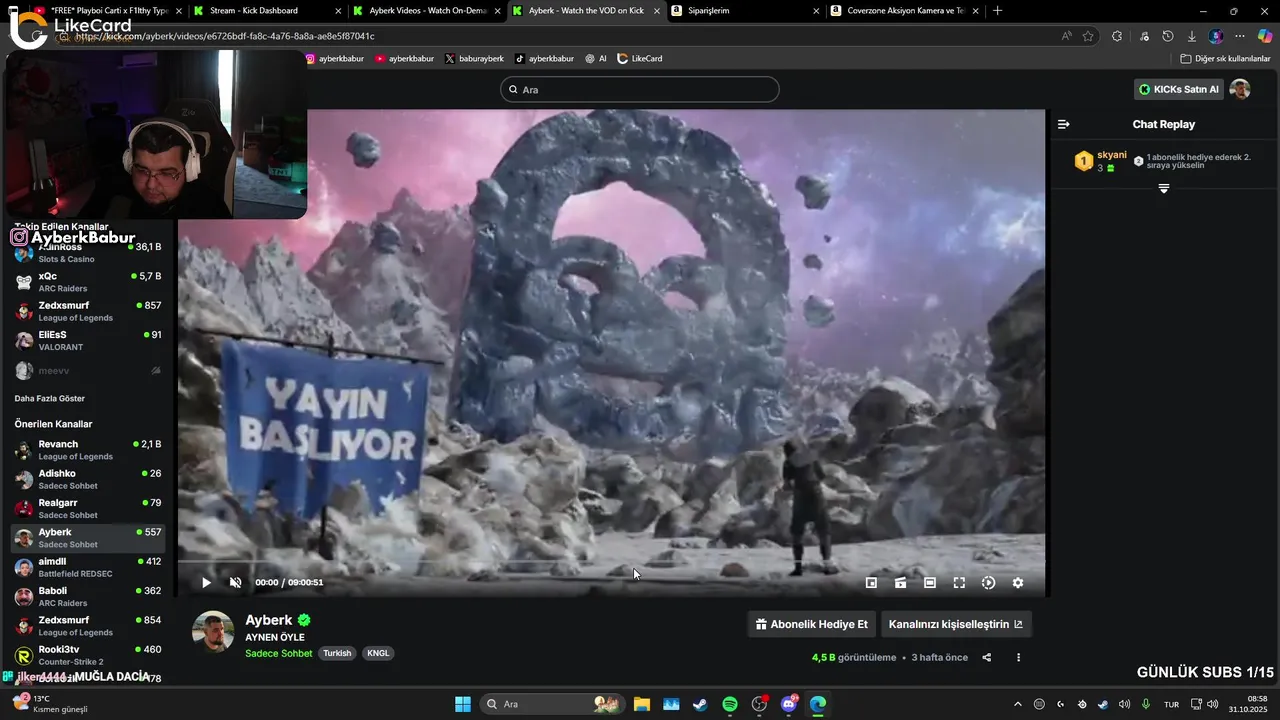
Task: Open EliEsS VALORANT channel
Action: [x=88, y=341]
